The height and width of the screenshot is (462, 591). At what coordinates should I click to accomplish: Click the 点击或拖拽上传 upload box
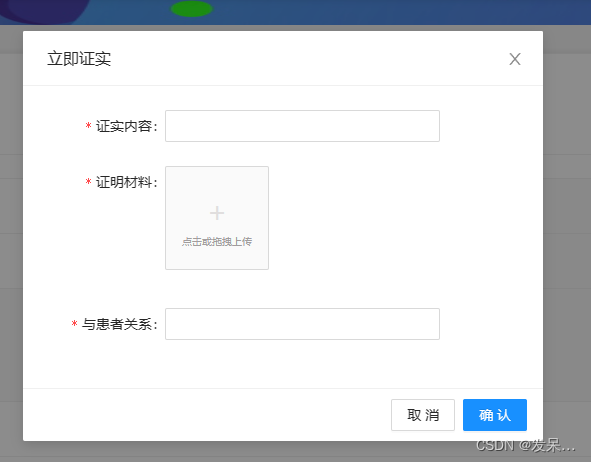[x=217, y=218]
